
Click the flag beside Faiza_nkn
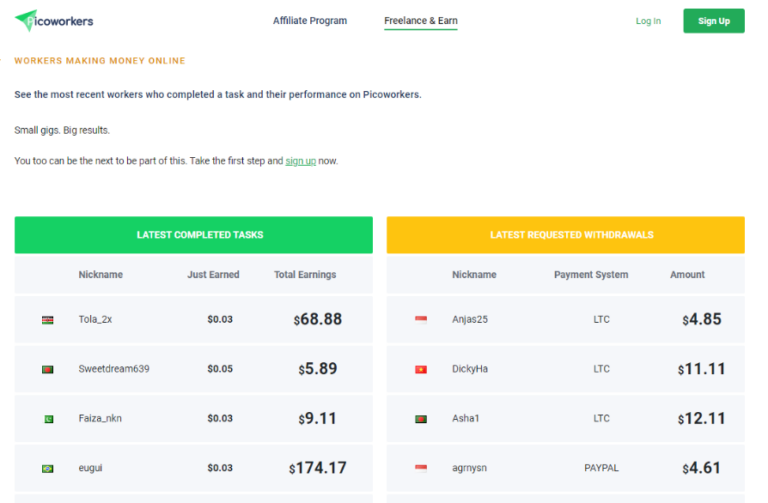(x=48, y=419)
